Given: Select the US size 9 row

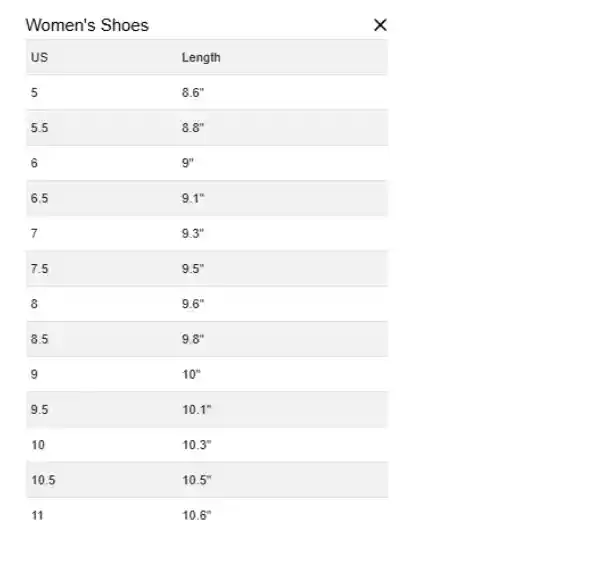Looking at the screenshot, I should pyautogui.click(x=207, y=374).
